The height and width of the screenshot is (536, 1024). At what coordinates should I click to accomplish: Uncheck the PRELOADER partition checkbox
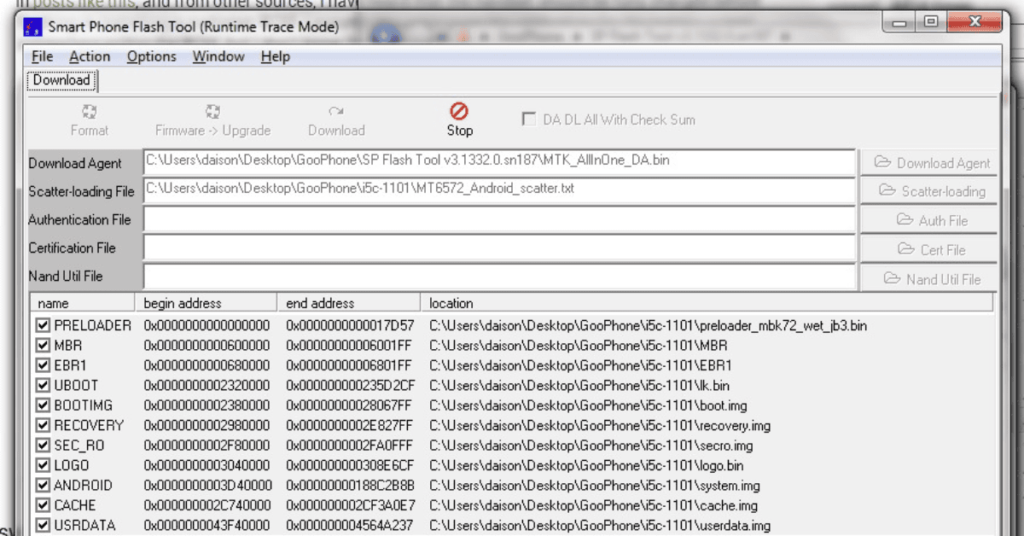[43, 325]
